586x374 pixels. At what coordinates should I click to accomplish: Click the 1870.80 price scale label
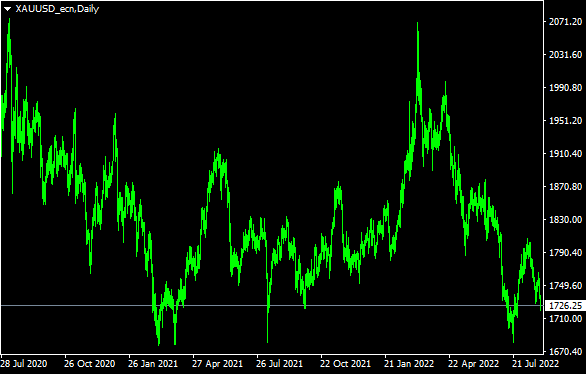(x=565, y=186)
